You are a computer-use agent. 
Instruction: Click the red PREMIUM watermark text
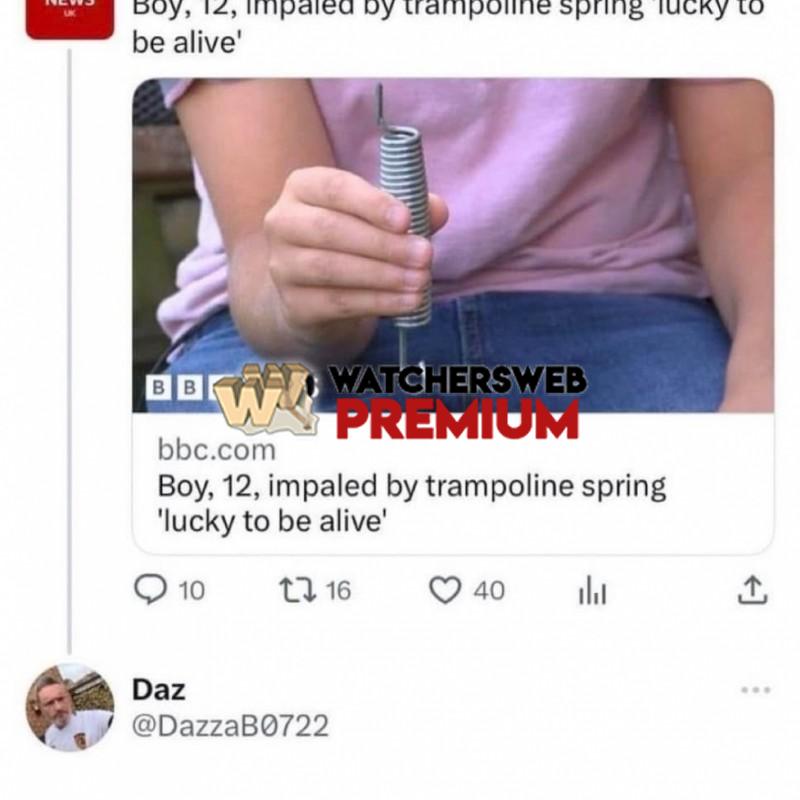(458, 419)
